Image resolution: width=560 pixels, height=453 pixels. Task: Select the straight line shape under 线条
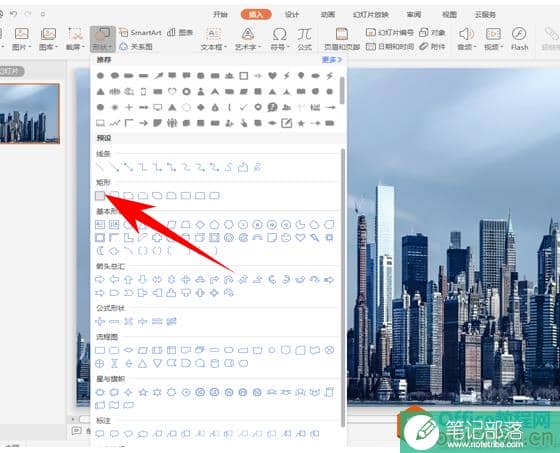(100, 167)
